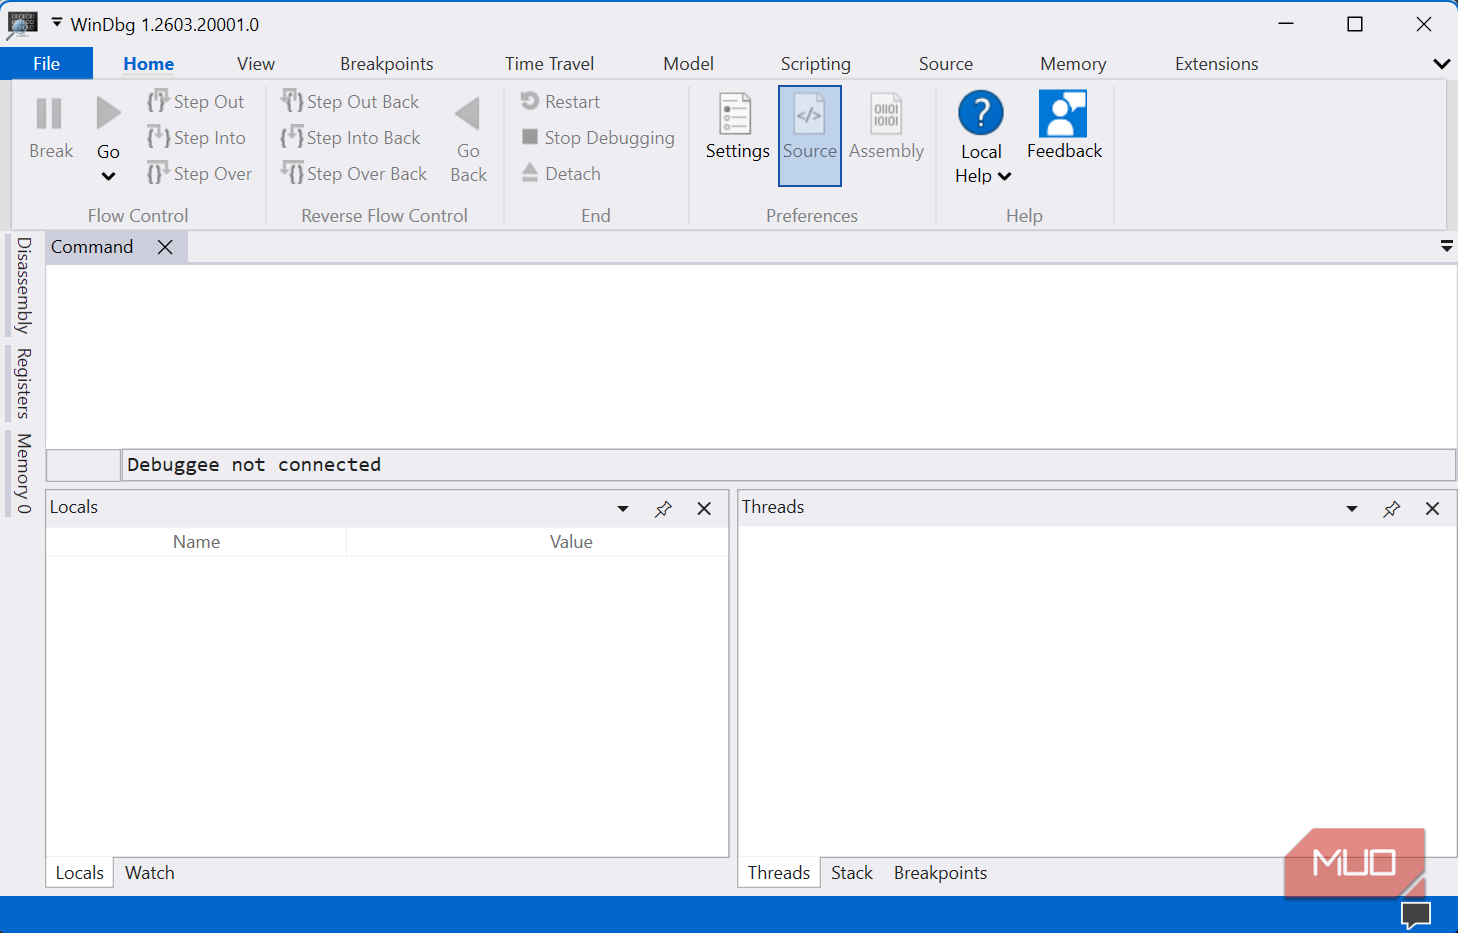Switch to the Stack tab
Screen dimensions: 1458x933
(852, 873)
